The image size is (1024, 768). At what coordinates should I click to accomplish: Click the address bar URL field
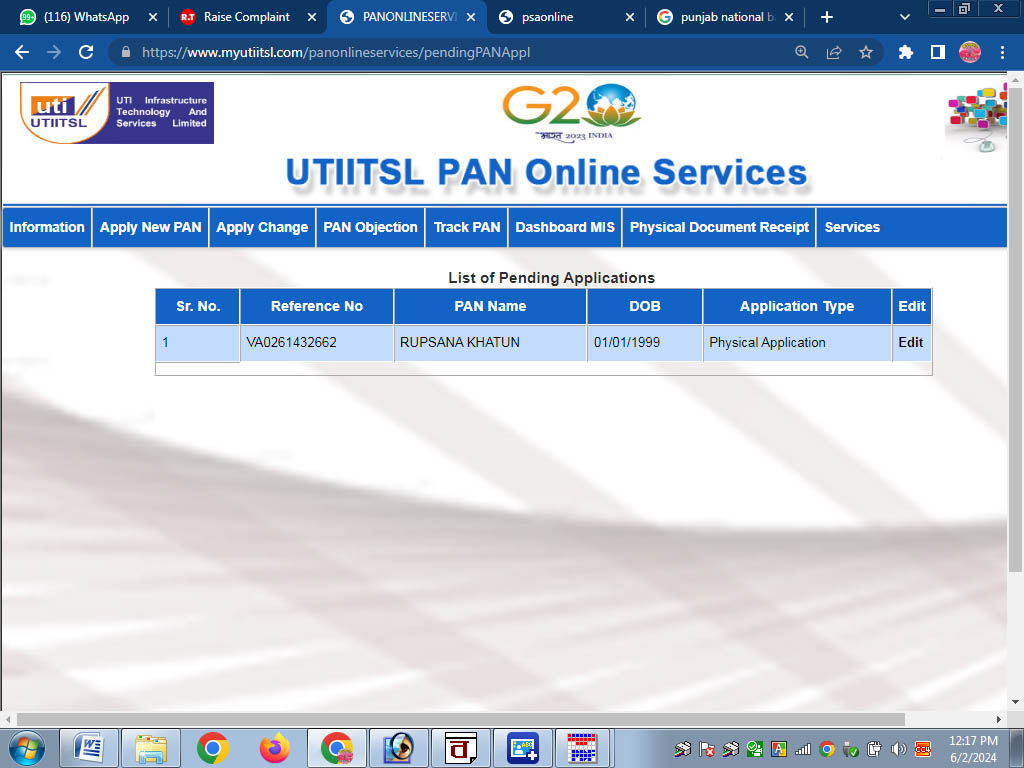click(450, 53)
